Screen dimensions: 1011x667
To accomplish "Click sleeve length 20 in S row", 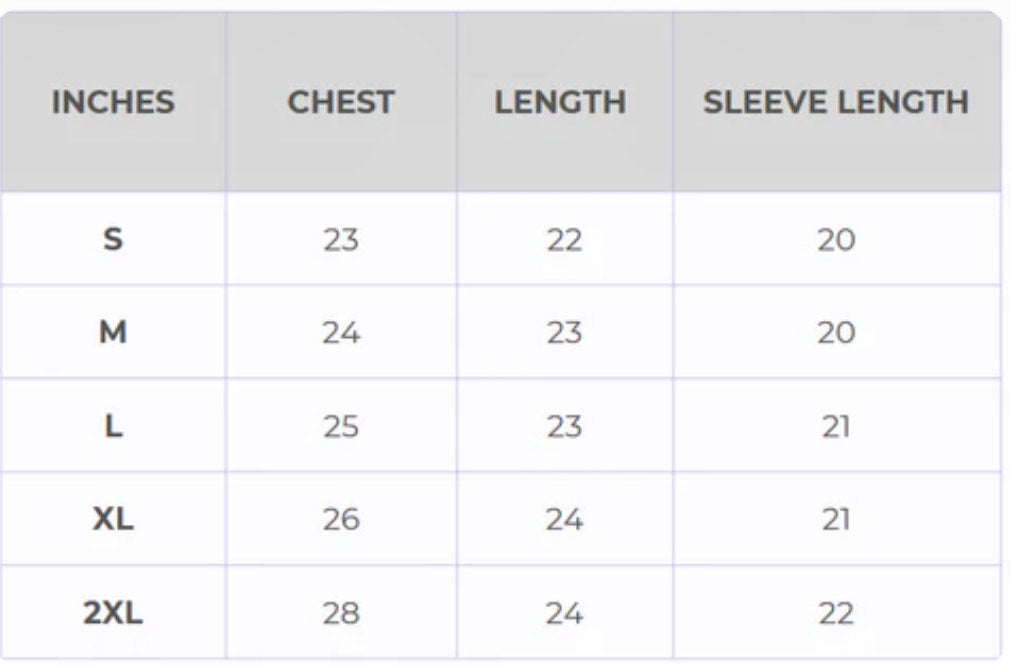I will pyautogui.click(x=836, y=240).
